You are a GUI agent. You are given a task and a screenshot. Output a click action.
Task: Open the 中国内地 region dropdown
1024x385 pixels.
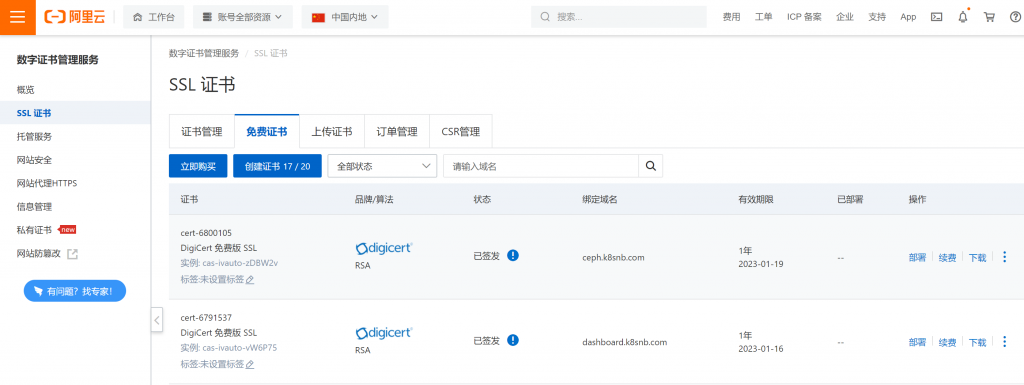pos(345,17)
